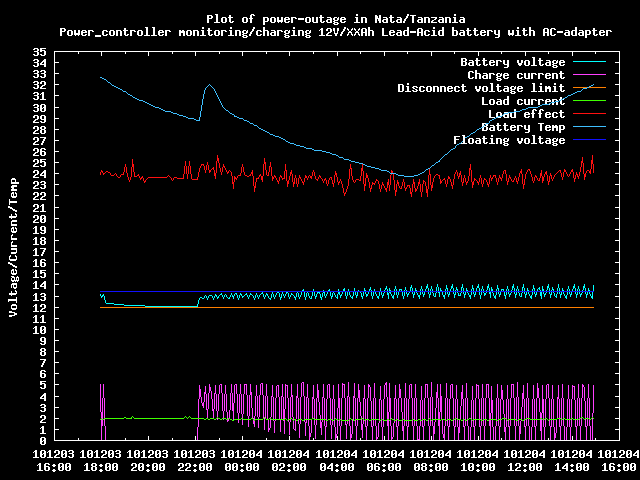Click the 101204 16:00 x-axis tick label
The width and height of the screenshot is (640, 480).
619,459
